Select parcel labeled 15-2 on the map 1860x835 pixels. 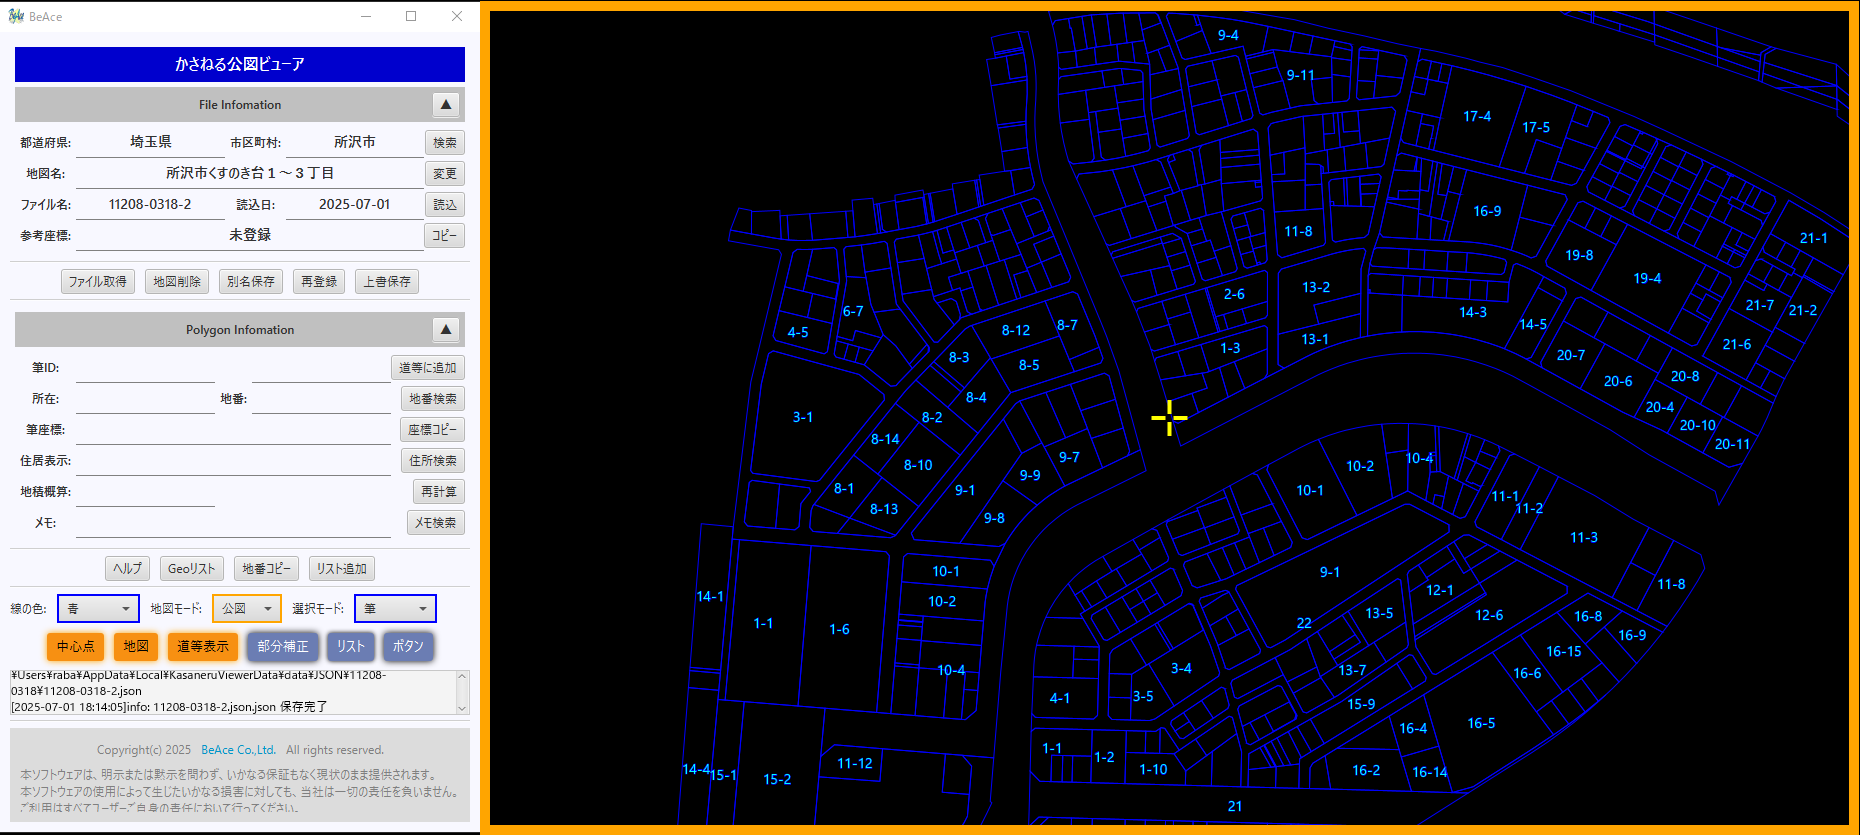pos(777,780)
